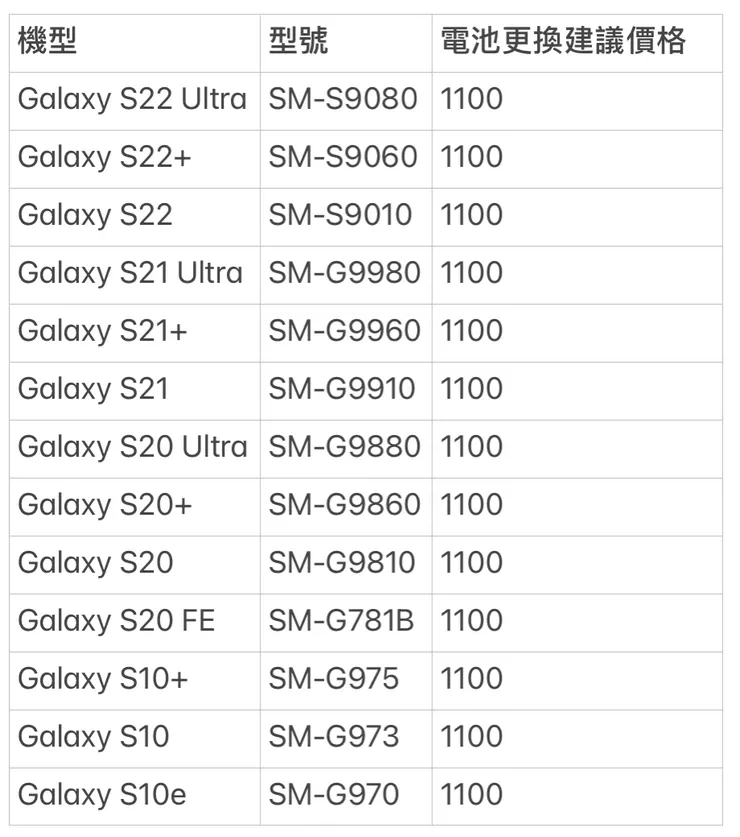Viewport: 740px width, 837px height.
Task: Click model number SM-S9080
Action: coord(343,100)
